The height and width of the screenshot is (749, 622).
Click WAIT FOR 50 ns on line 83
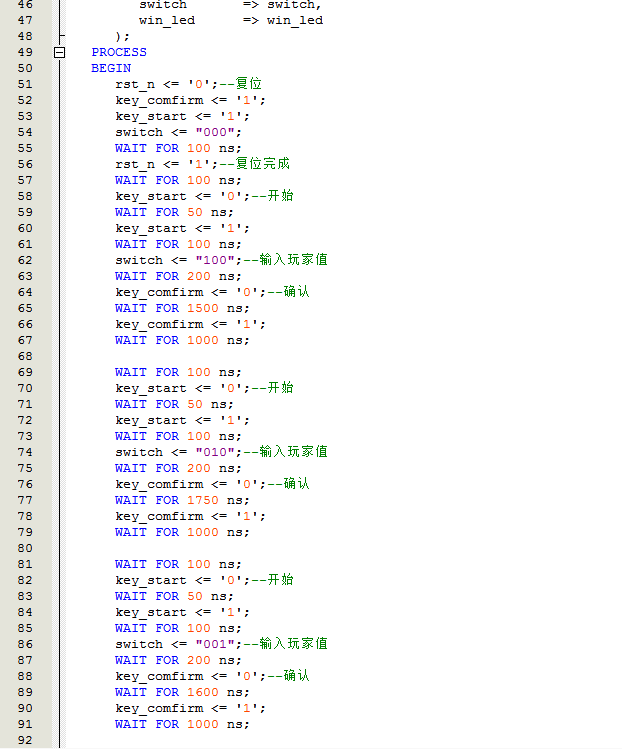(x=174, y=597)
